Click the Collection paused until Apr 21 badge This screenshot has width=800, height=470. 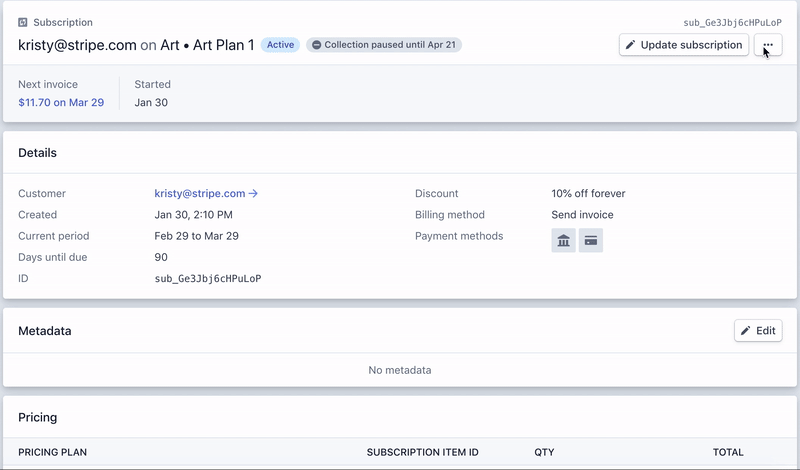click(384, 45)
